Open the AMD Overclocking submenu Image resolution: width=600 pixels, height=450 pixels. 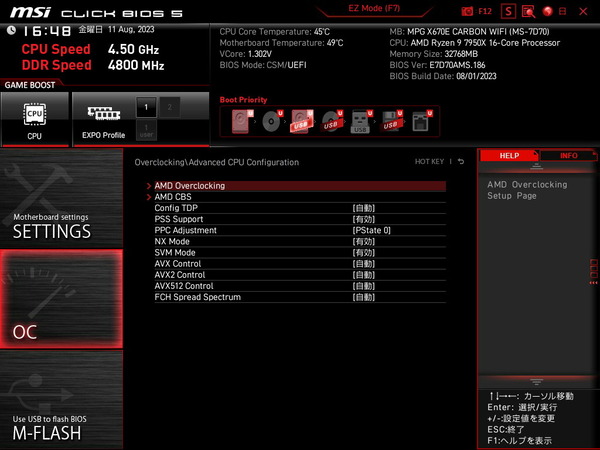click(x=300, y=186)
